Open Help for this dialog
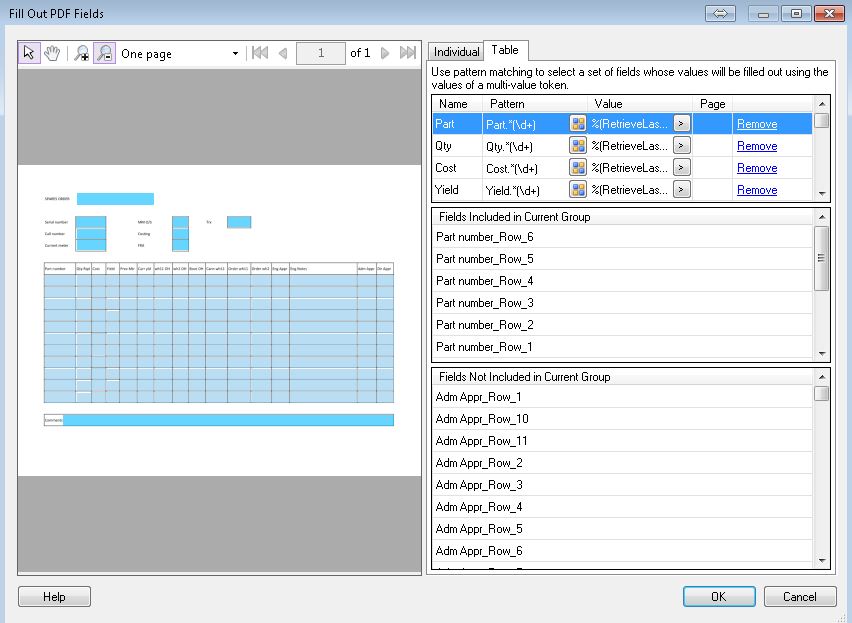The height and width of the screenshot is (623, 852). pos(55,597)
